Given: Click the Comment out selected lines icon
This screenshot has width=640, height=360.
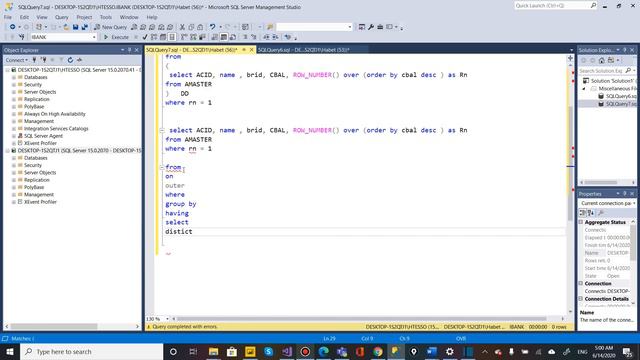Looking at the screenshot, I should [245, 37].
